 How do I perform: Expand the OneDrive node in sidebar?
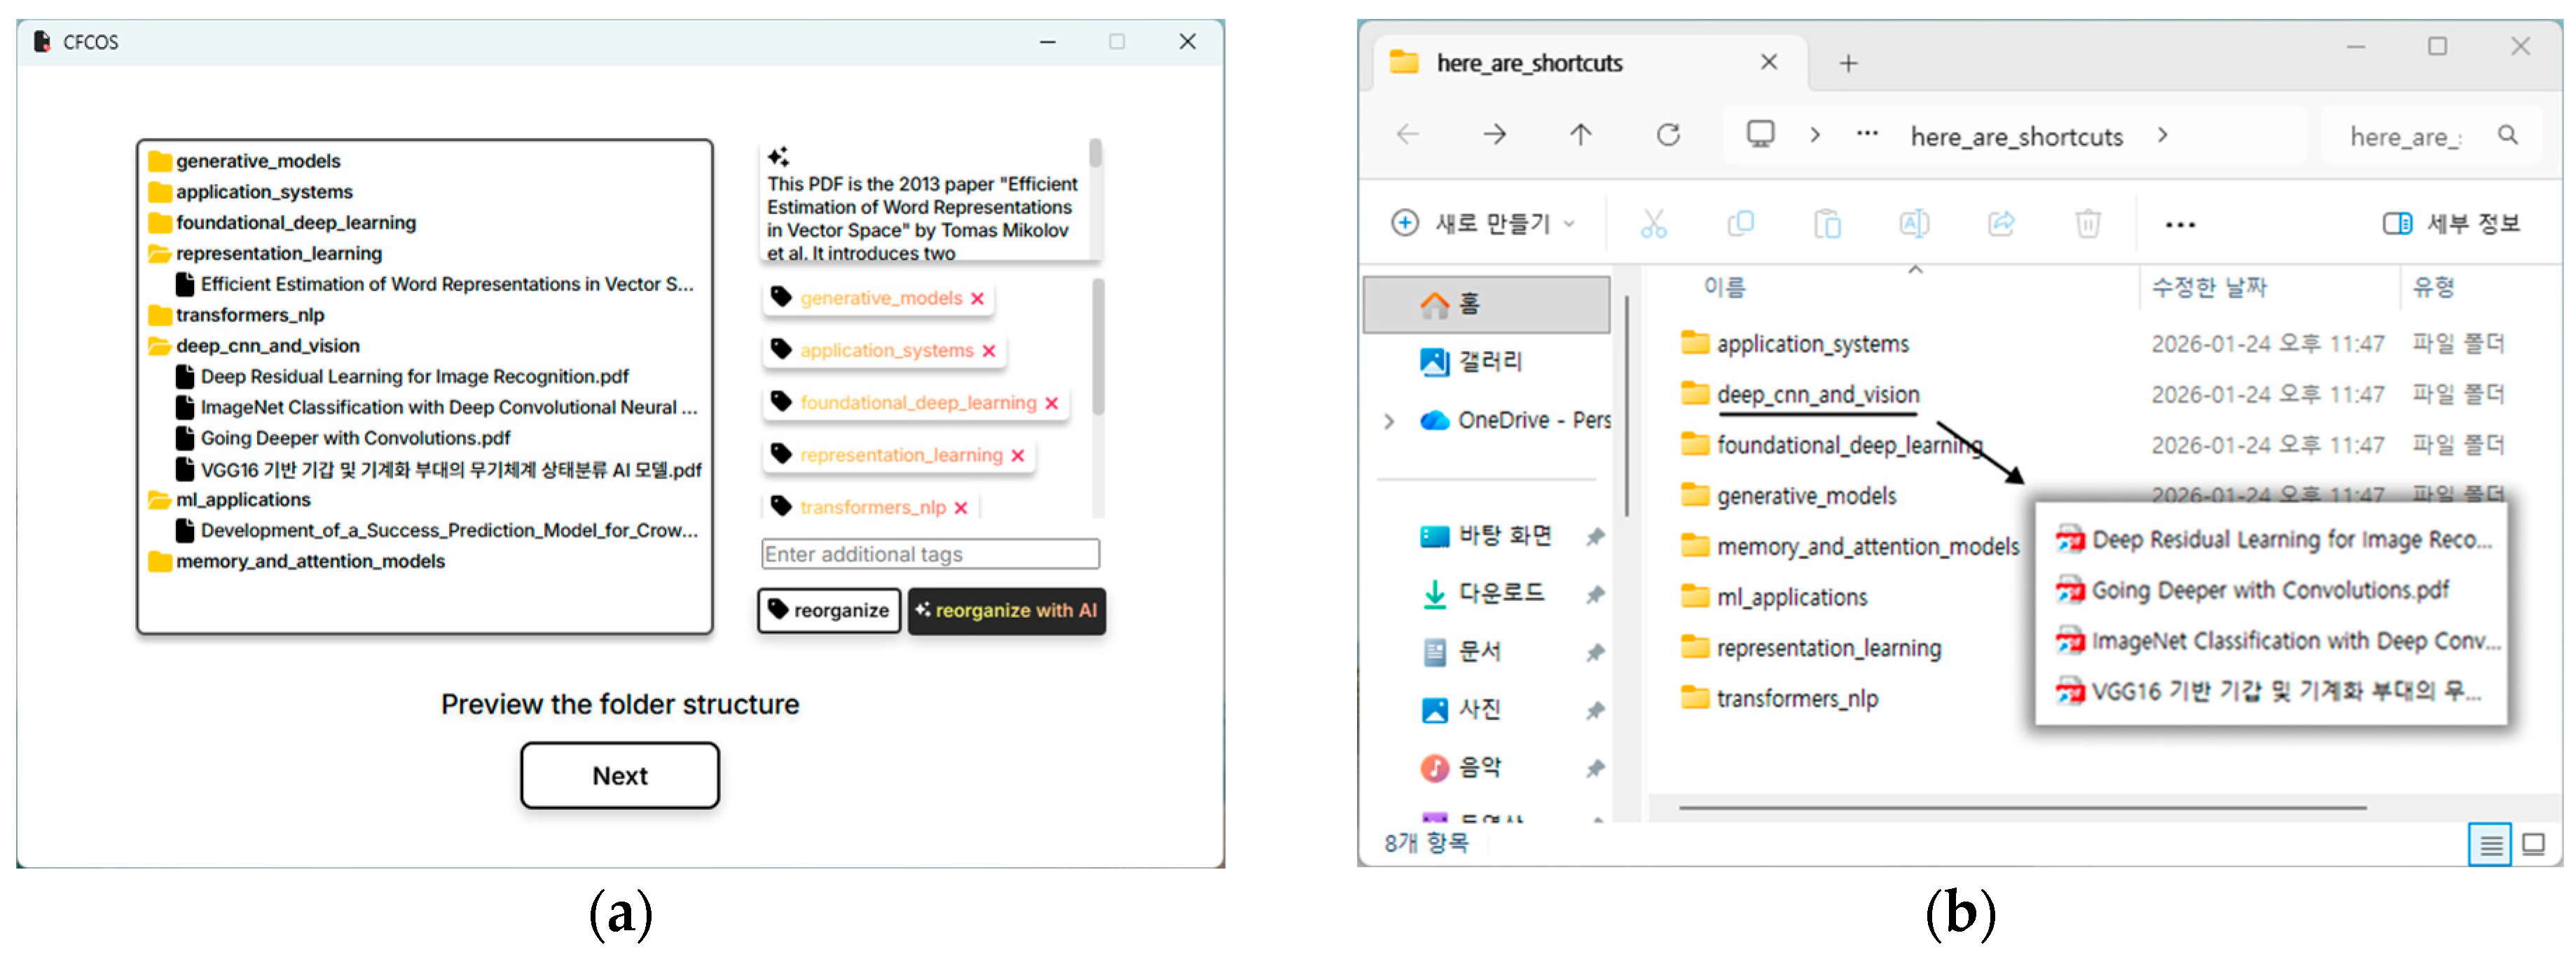(x=1388, y=421)
